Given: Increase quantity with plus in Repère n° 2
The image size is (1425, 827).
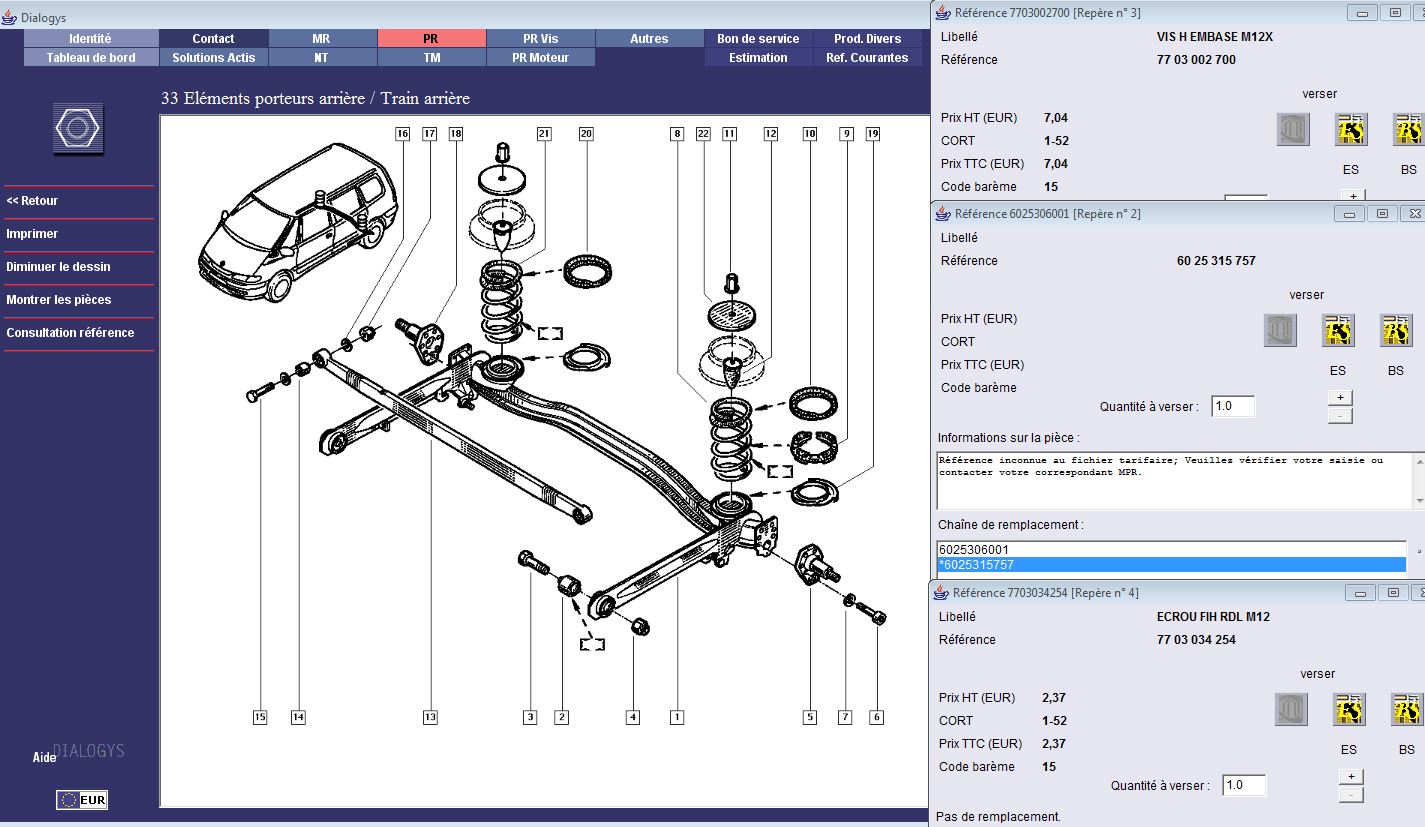Looking at the screenshot, I should 1340,397.
